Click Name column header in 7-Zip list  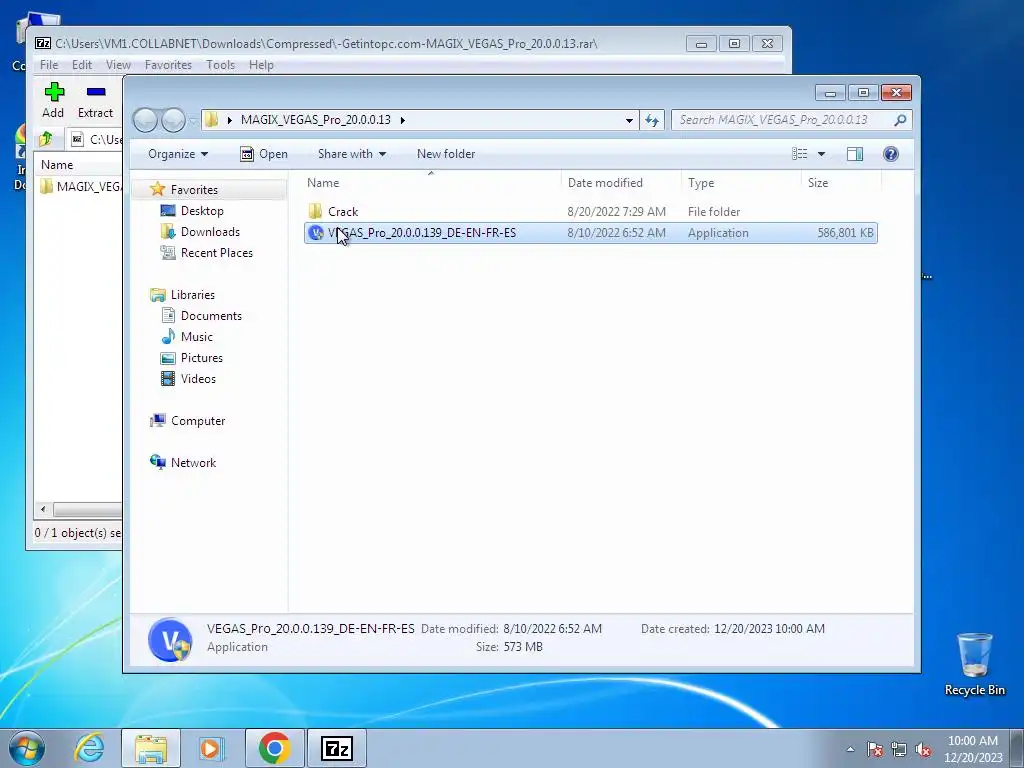pyautogui.click(x=57, y=165)
